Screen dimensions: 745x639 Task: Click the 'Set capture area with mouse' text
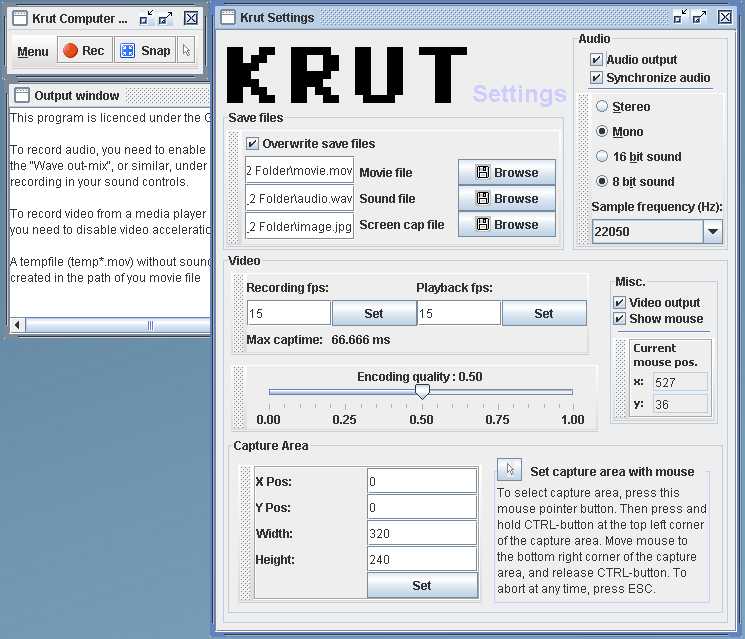coord(612,471)
